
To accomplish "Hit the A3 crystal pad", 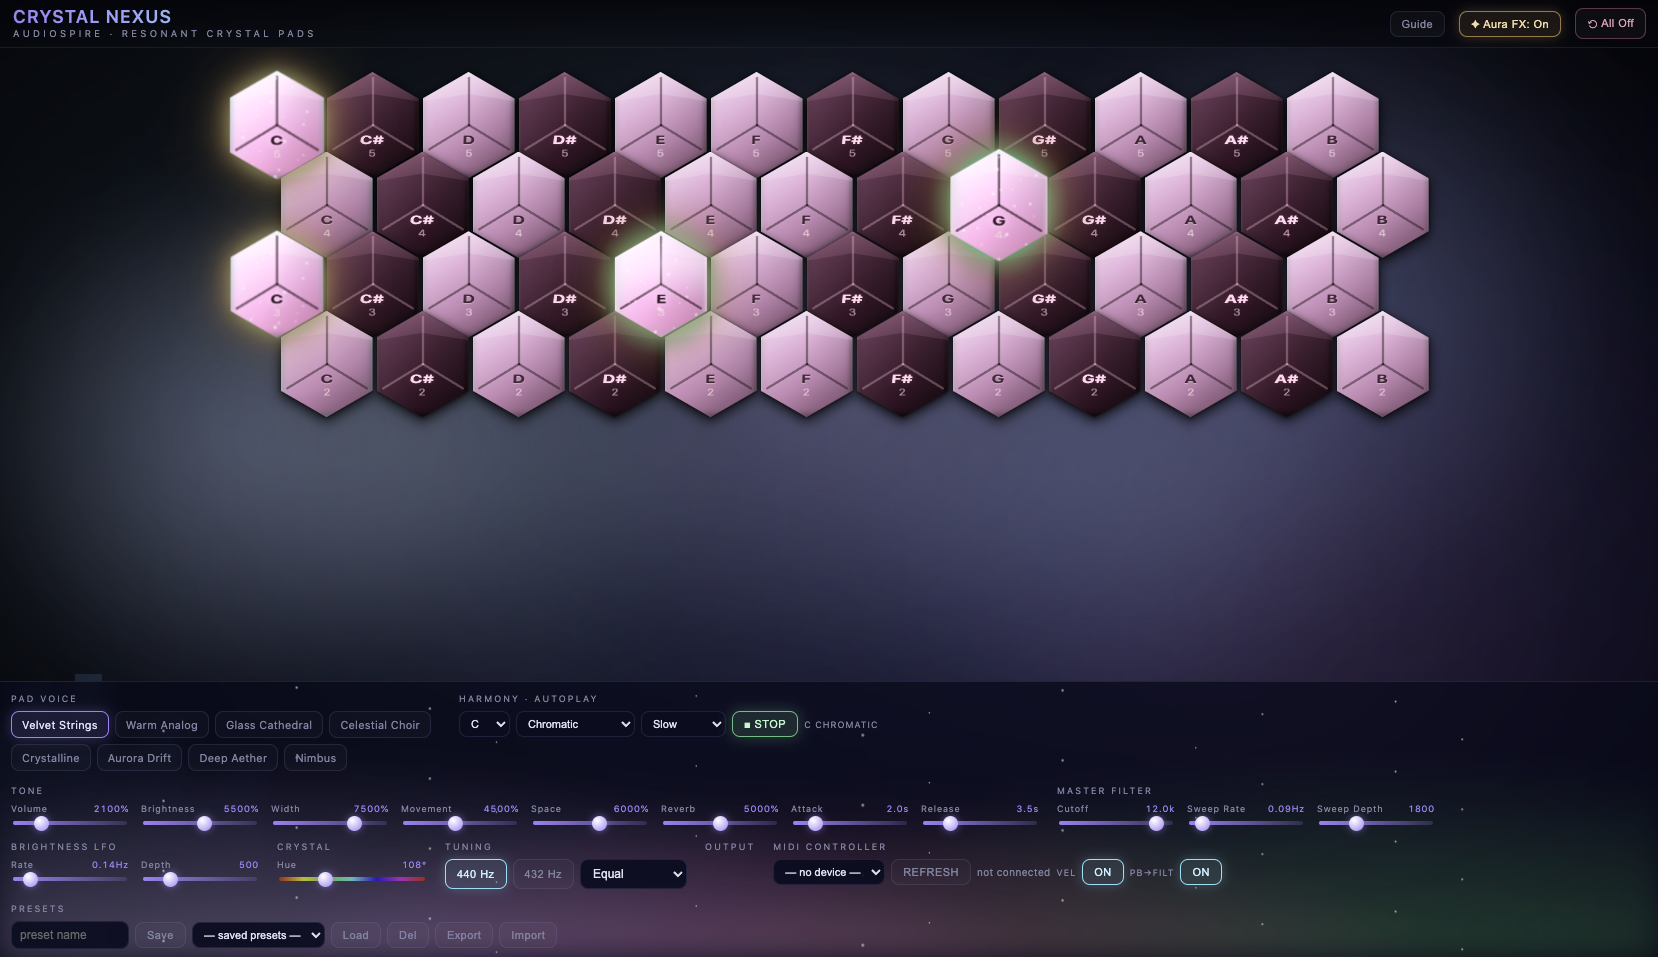I will coord(1140,284).
